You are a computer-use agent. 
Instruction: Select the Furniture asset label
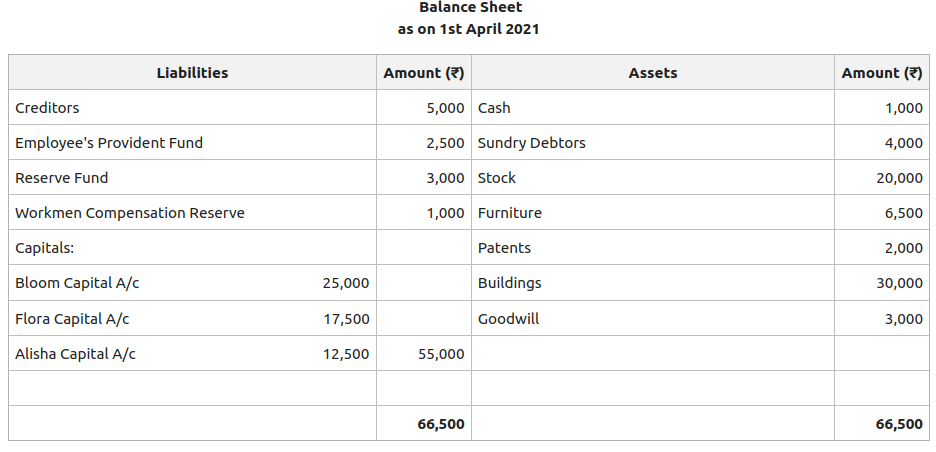510,213
